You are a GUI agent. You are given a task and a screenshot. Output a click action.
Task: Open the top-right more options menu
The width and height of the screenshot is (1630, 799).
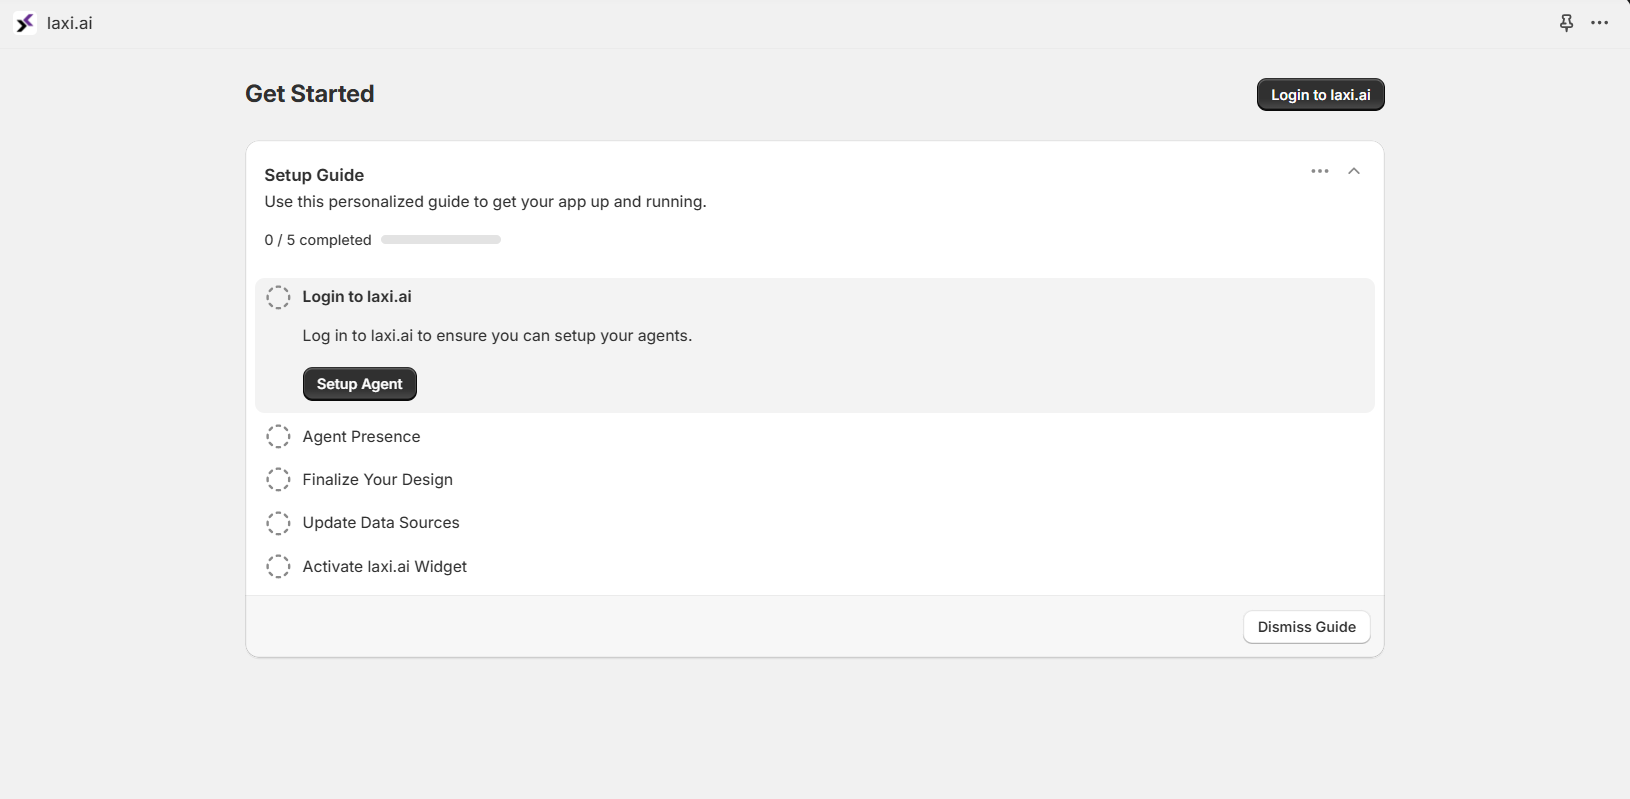tap(1599, 22)
